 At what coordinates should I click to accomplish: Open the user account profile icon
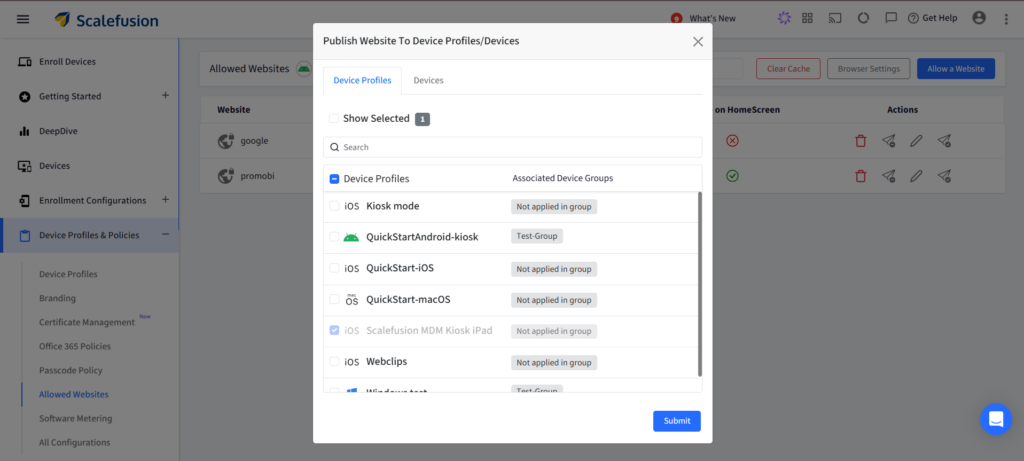978,19
